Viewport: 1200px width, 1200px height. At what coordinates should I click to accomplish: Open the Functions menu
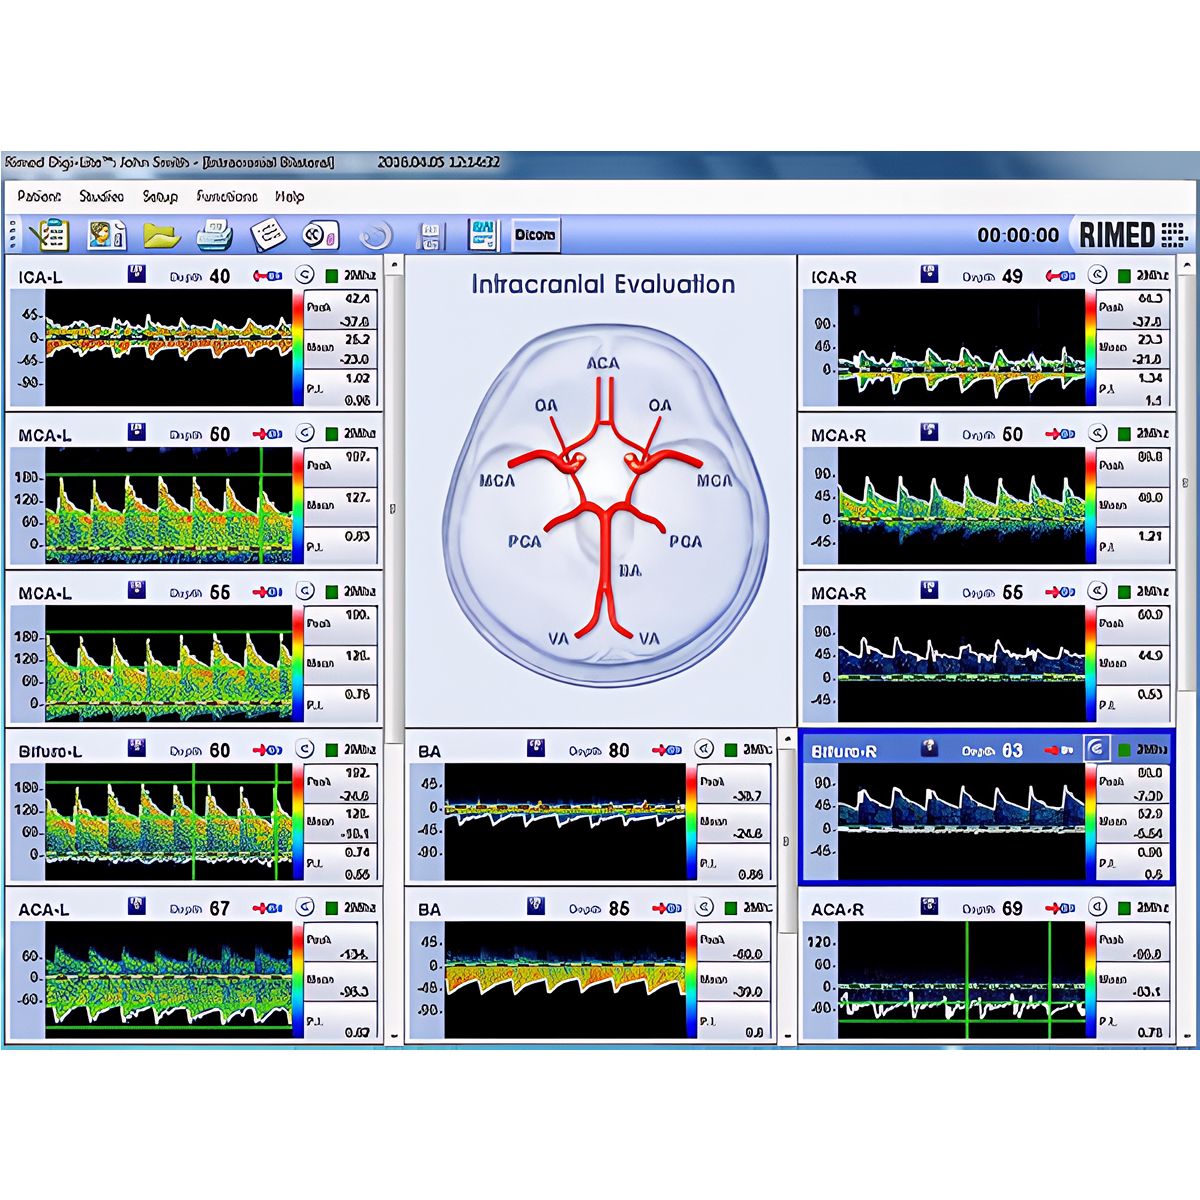[227, 197]
